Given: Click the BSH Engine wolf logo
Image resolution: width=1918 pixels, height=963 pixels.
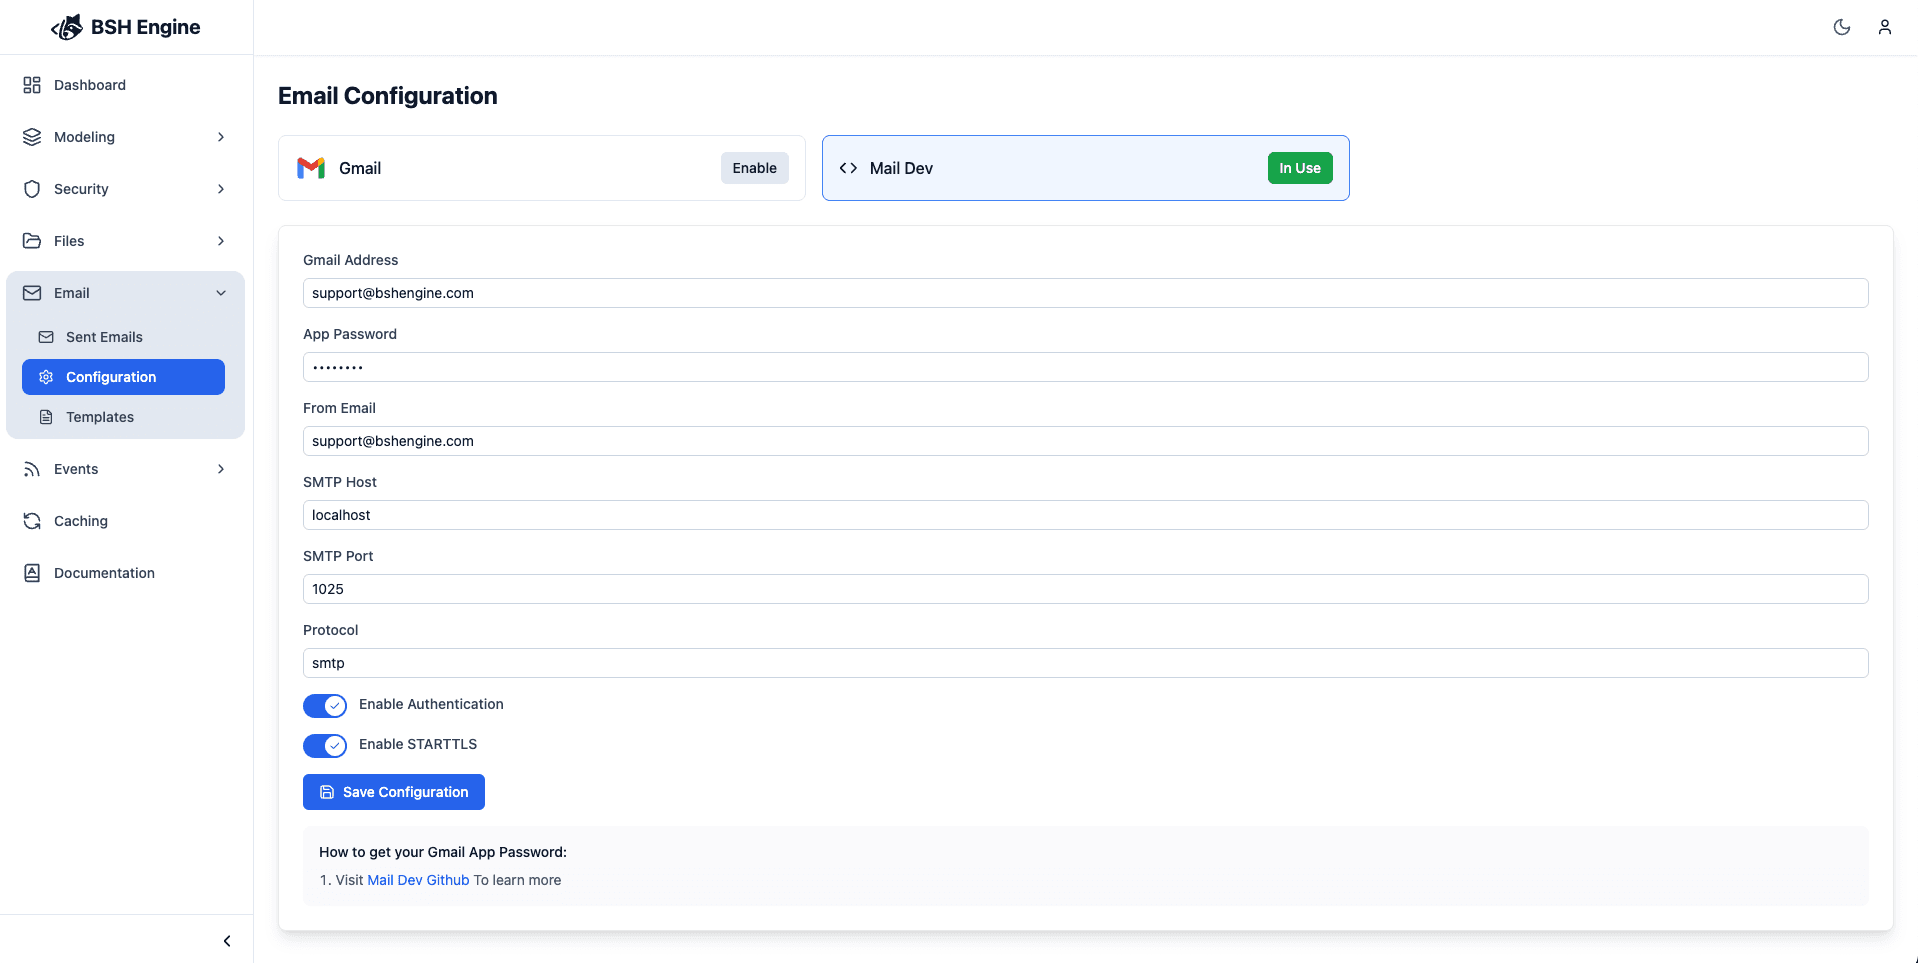Looking at the screenshot, I should pos(65,27).
